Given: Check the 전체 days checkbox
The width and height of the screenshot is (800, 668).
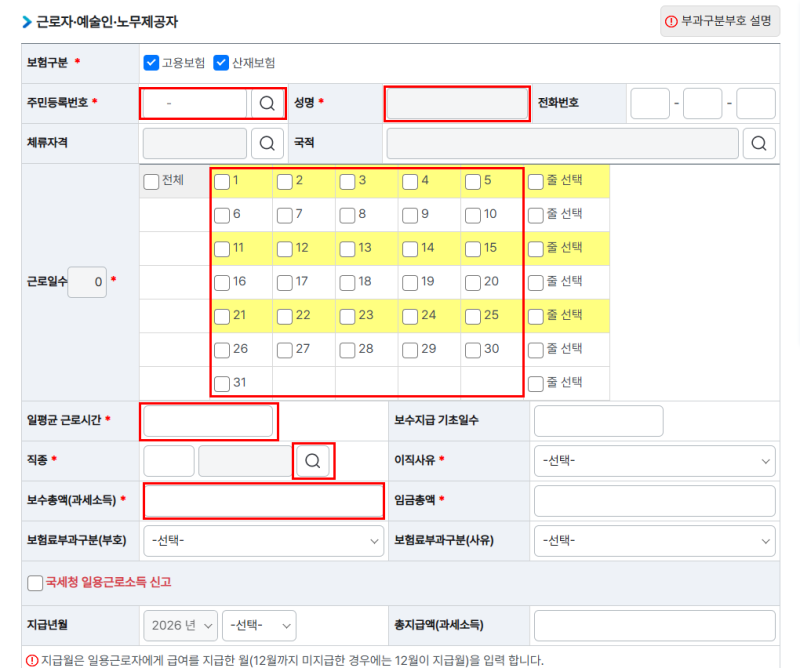Looking at the screenshot, I should click(x=151, y=182).
